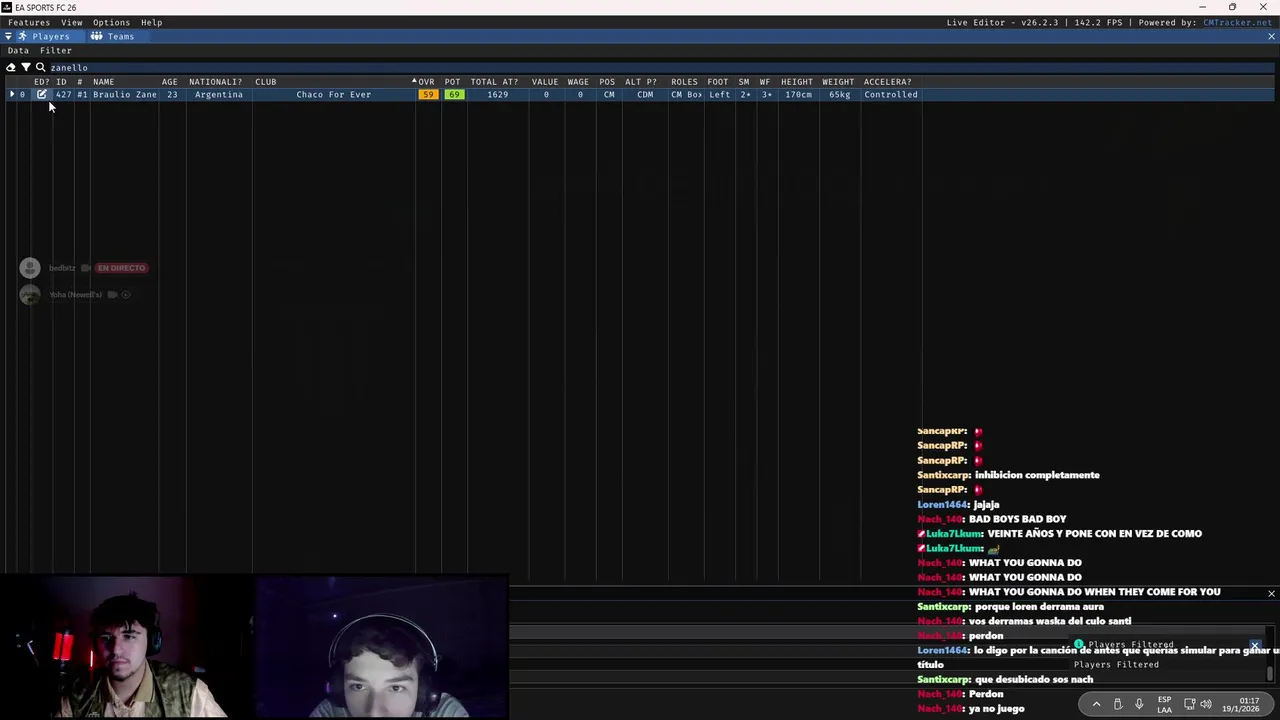The image size is (1280, 720).
Task: Click the ROLES column header
Action: coord(684,82)
